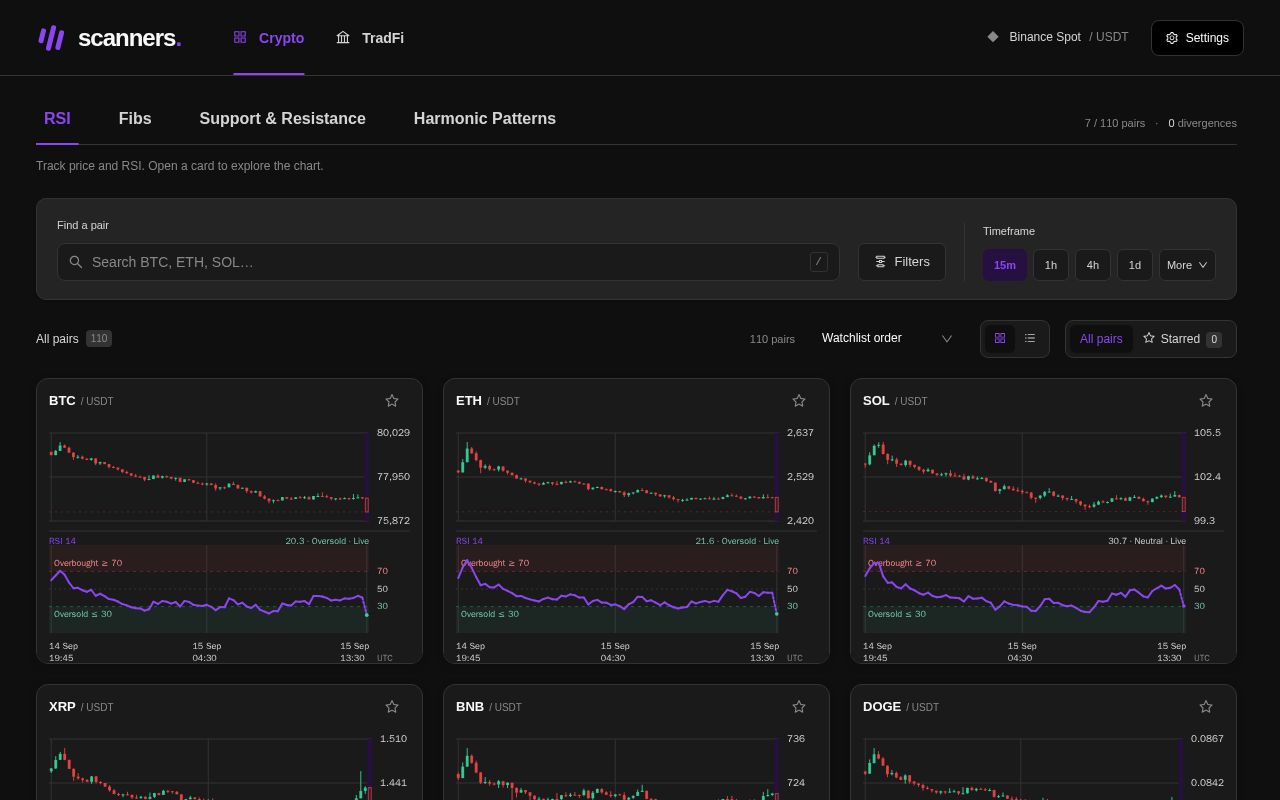This screenshot has width=1280, height=800.
Task: Click the Binance Spot exchange label
Action: click(x=1045, y=37)
